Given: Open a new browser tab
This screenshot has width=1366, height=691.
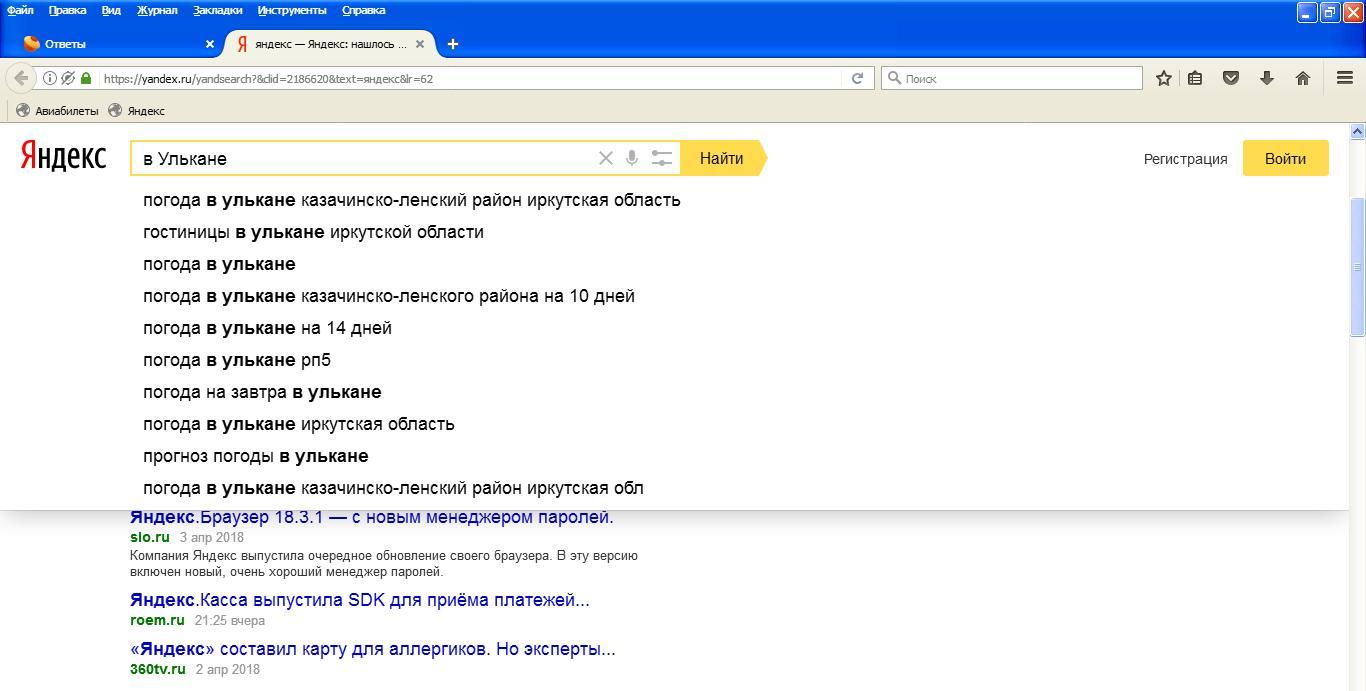Looking at the screenshot, I should tap(452, 44).
